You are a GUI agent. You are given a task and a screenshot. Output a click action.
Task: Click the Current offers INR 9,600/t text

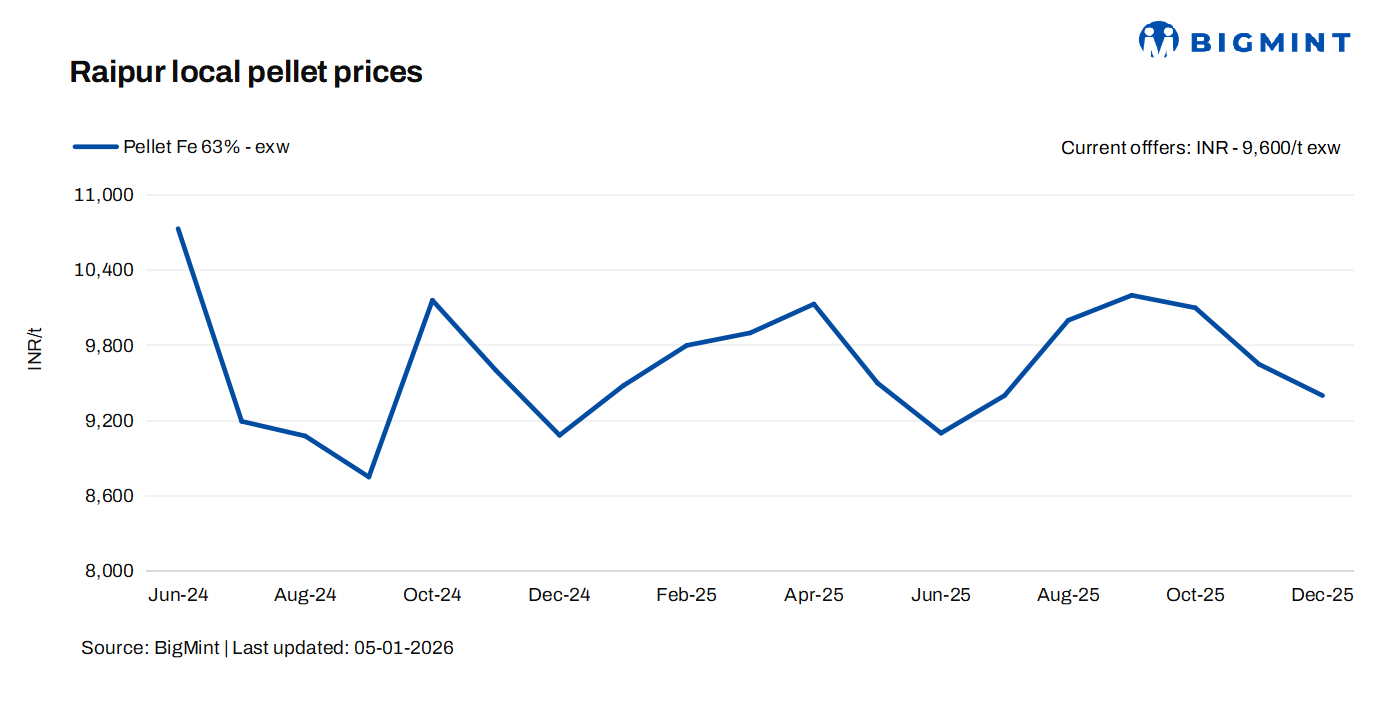pos(1200,148)
